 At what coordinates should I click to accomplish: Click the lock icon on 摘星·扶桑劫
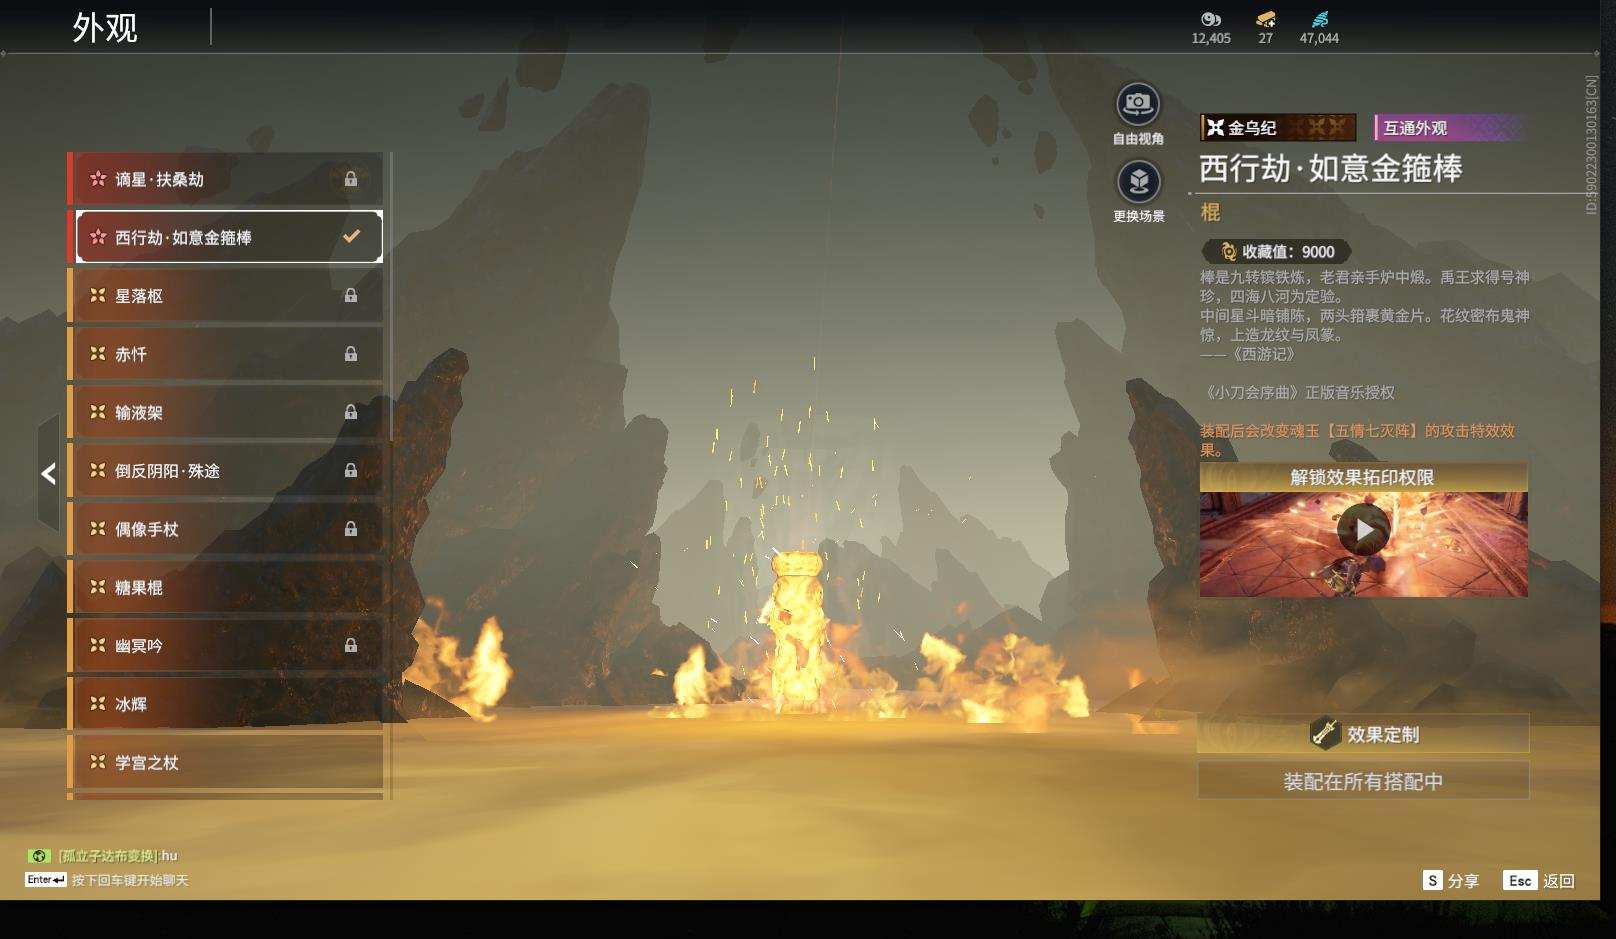pyautogui.click(x=351, y=179)
